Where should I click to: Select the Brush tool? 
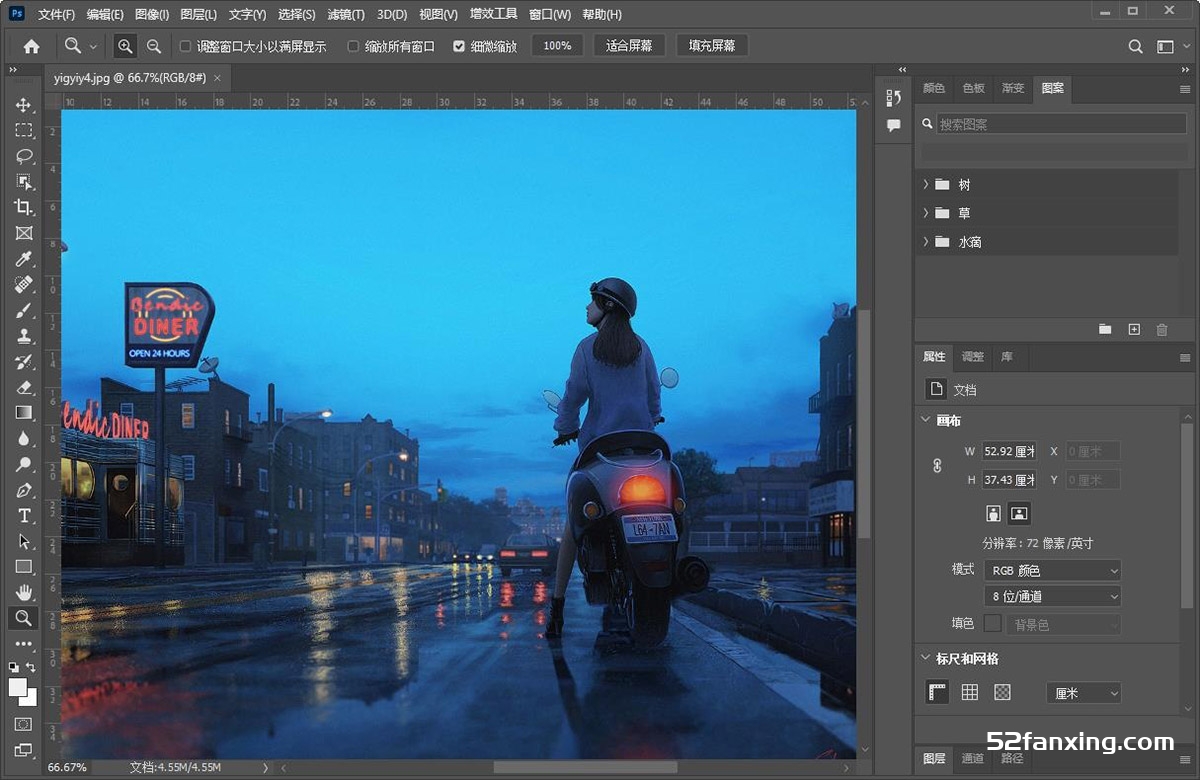[23, 310]
